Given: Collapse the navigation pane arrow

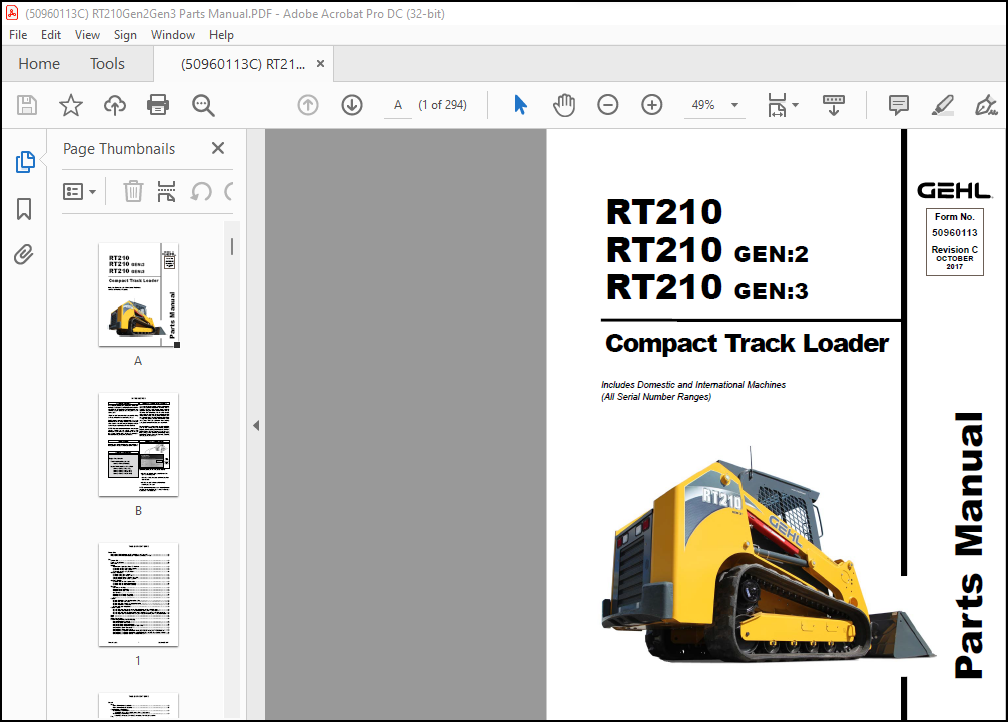Looking at the screenshot, I should pos(256,425).
